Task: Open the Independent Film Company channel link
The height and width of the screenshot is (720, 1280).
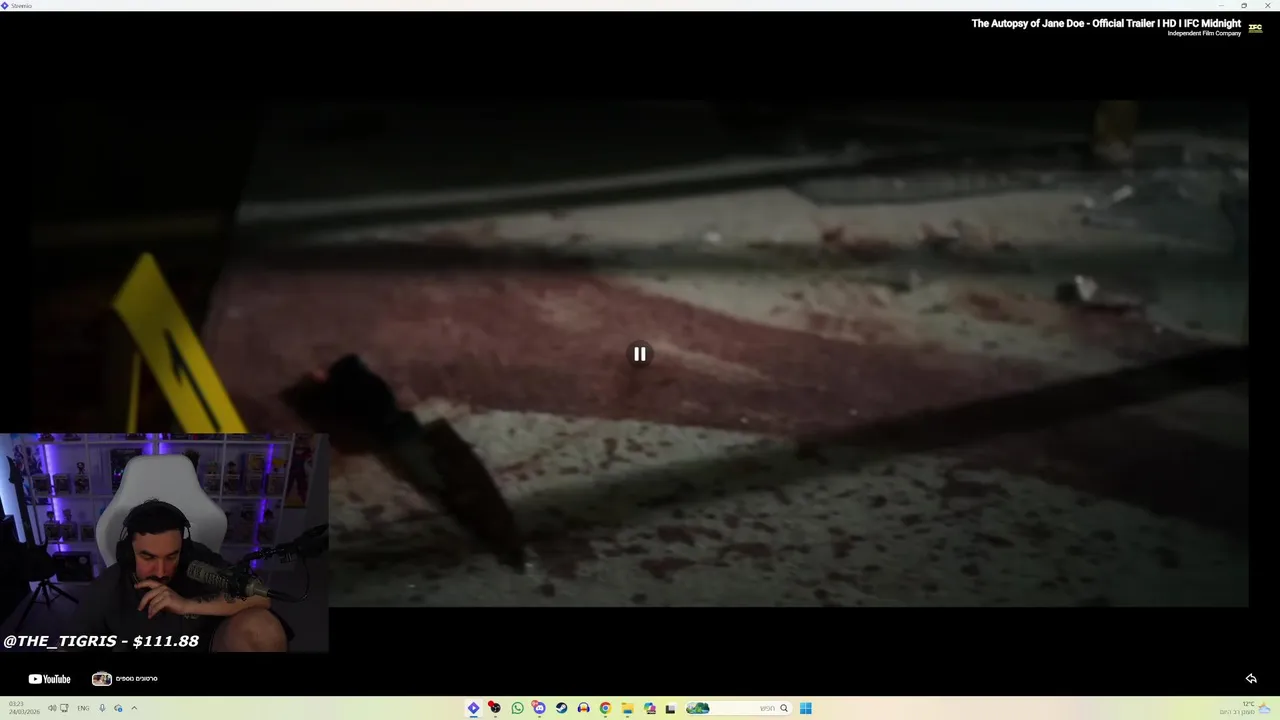Action: (1204, 34)
